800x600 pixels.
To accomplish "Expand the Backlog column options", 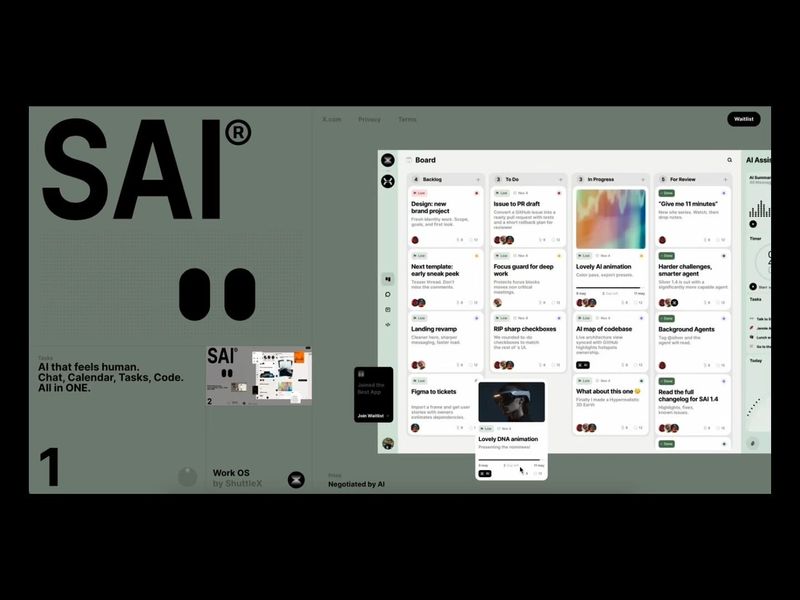I will 479,179.
